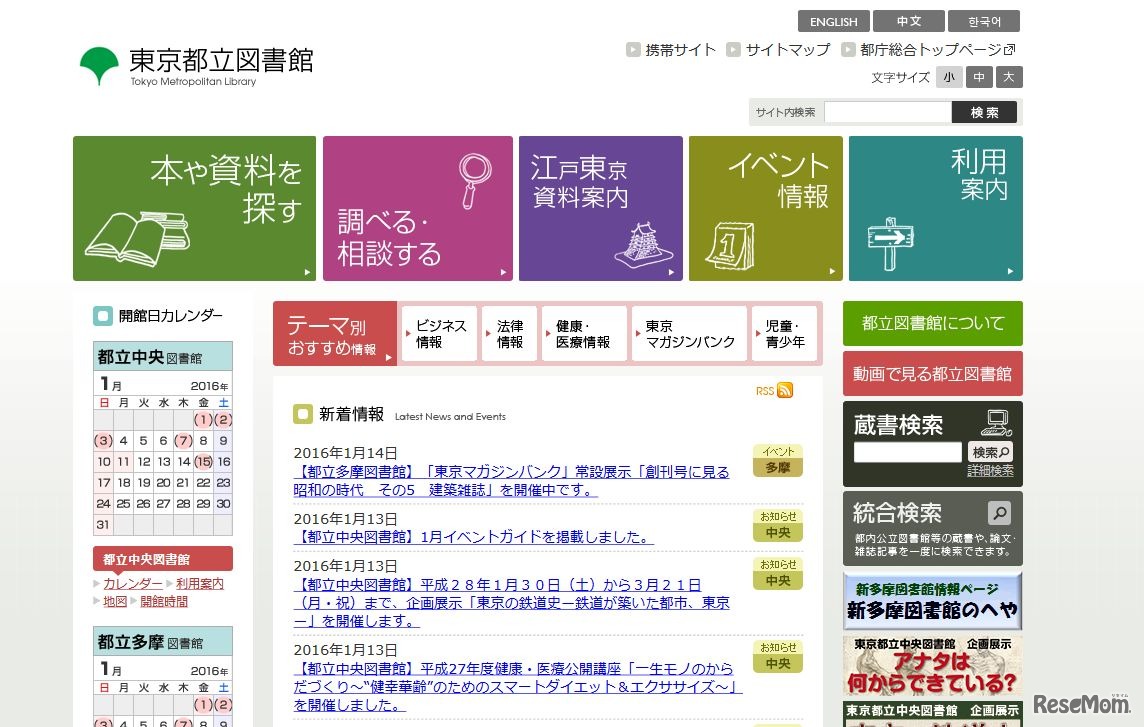Enable small text size with the 小 button
The width and height of the screenshot is (1144, 727).
pyautogui.click(x=948, y=77)
